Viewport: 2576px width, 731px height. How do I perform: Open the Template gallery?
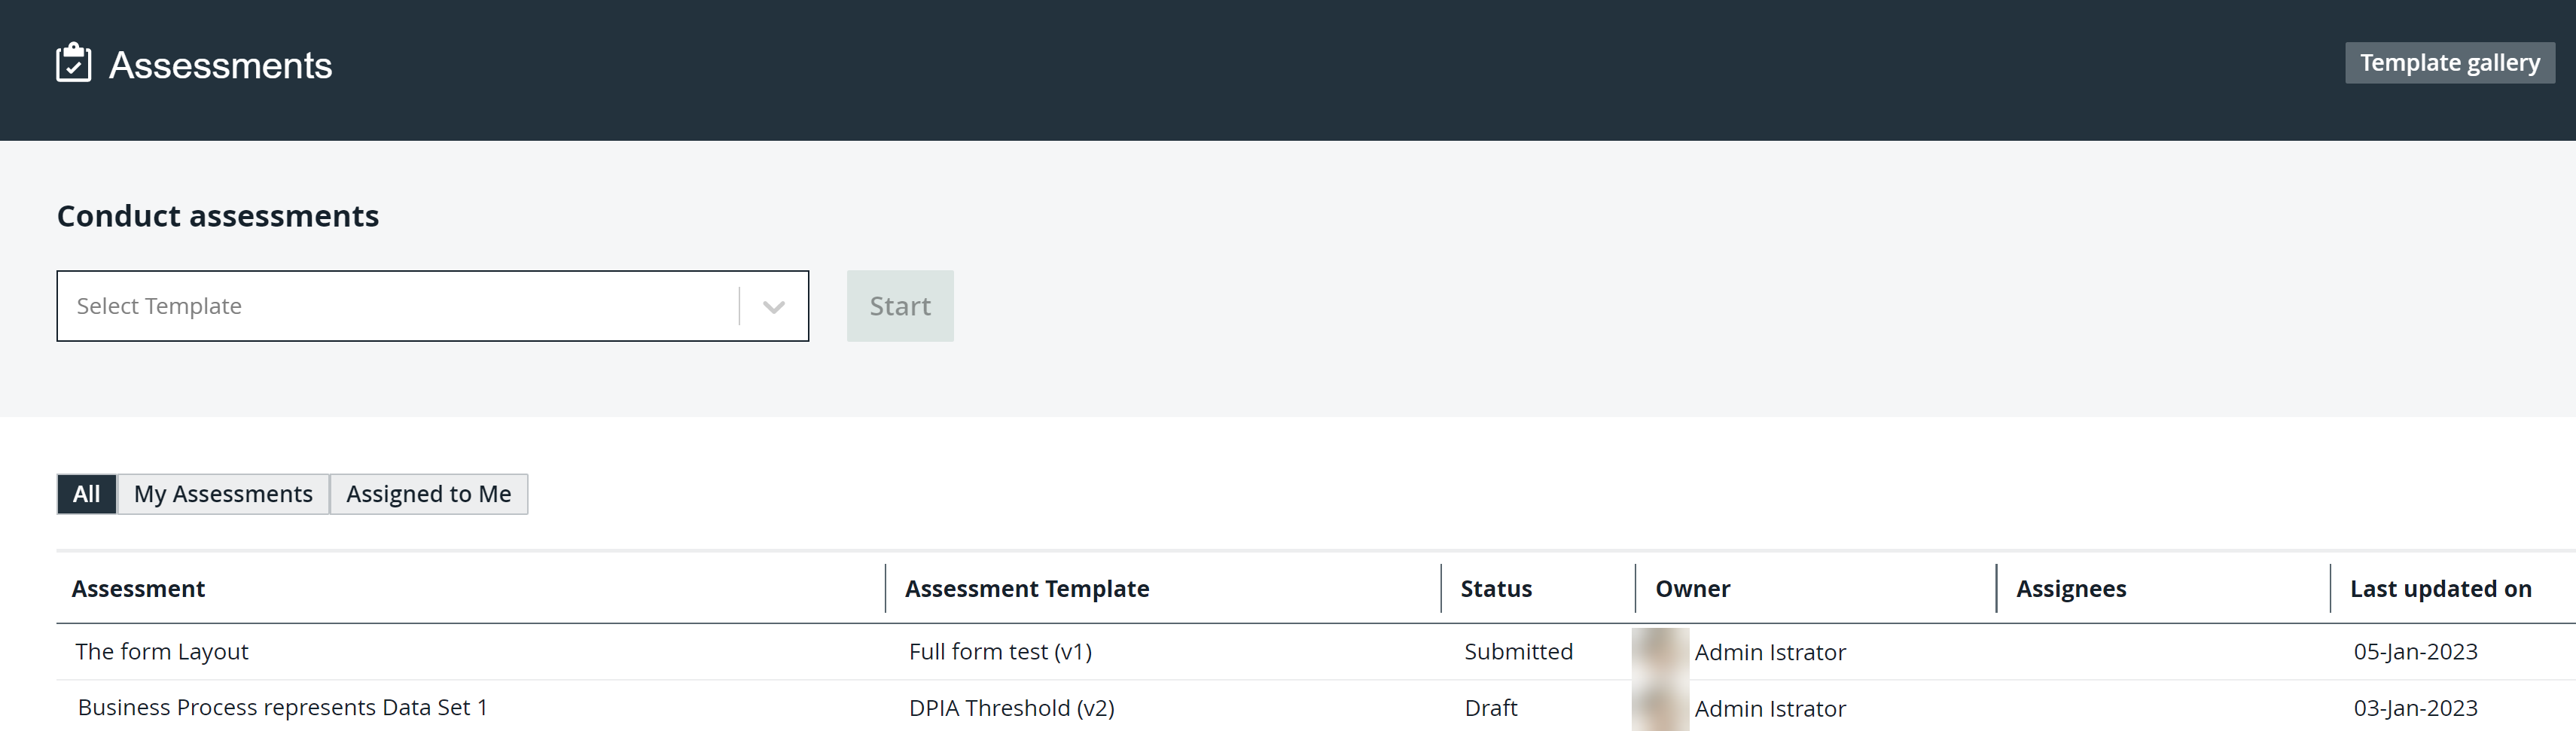2449,62
